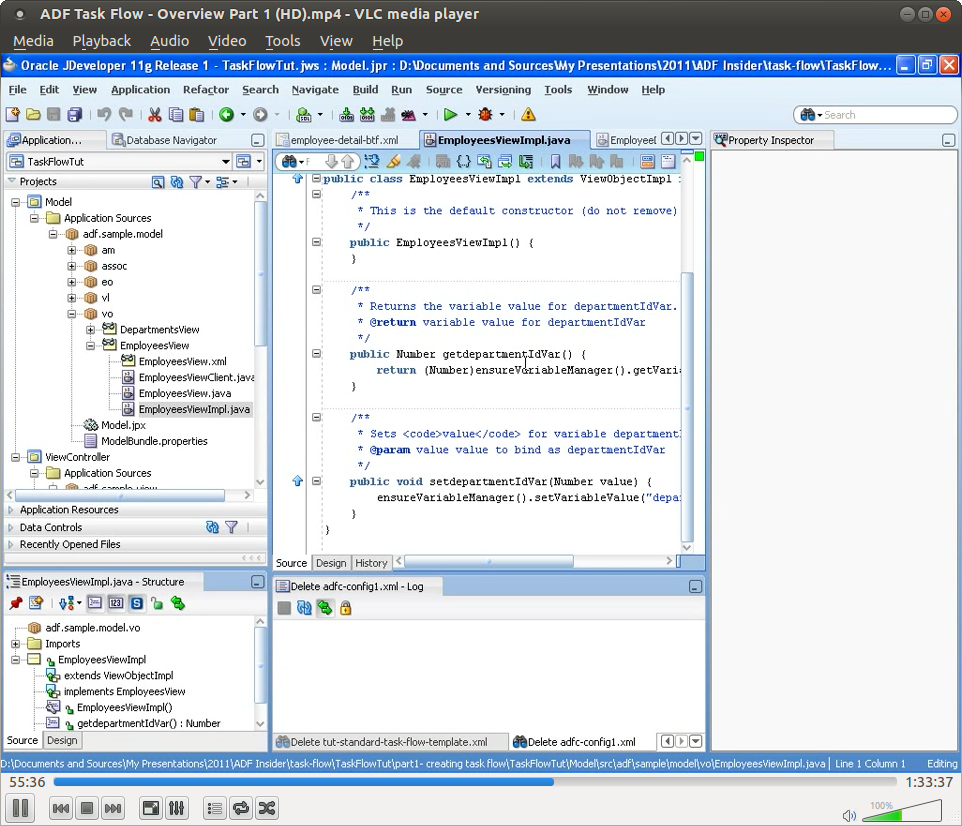Switch the editor to the Design view button

tap(330, 563)
